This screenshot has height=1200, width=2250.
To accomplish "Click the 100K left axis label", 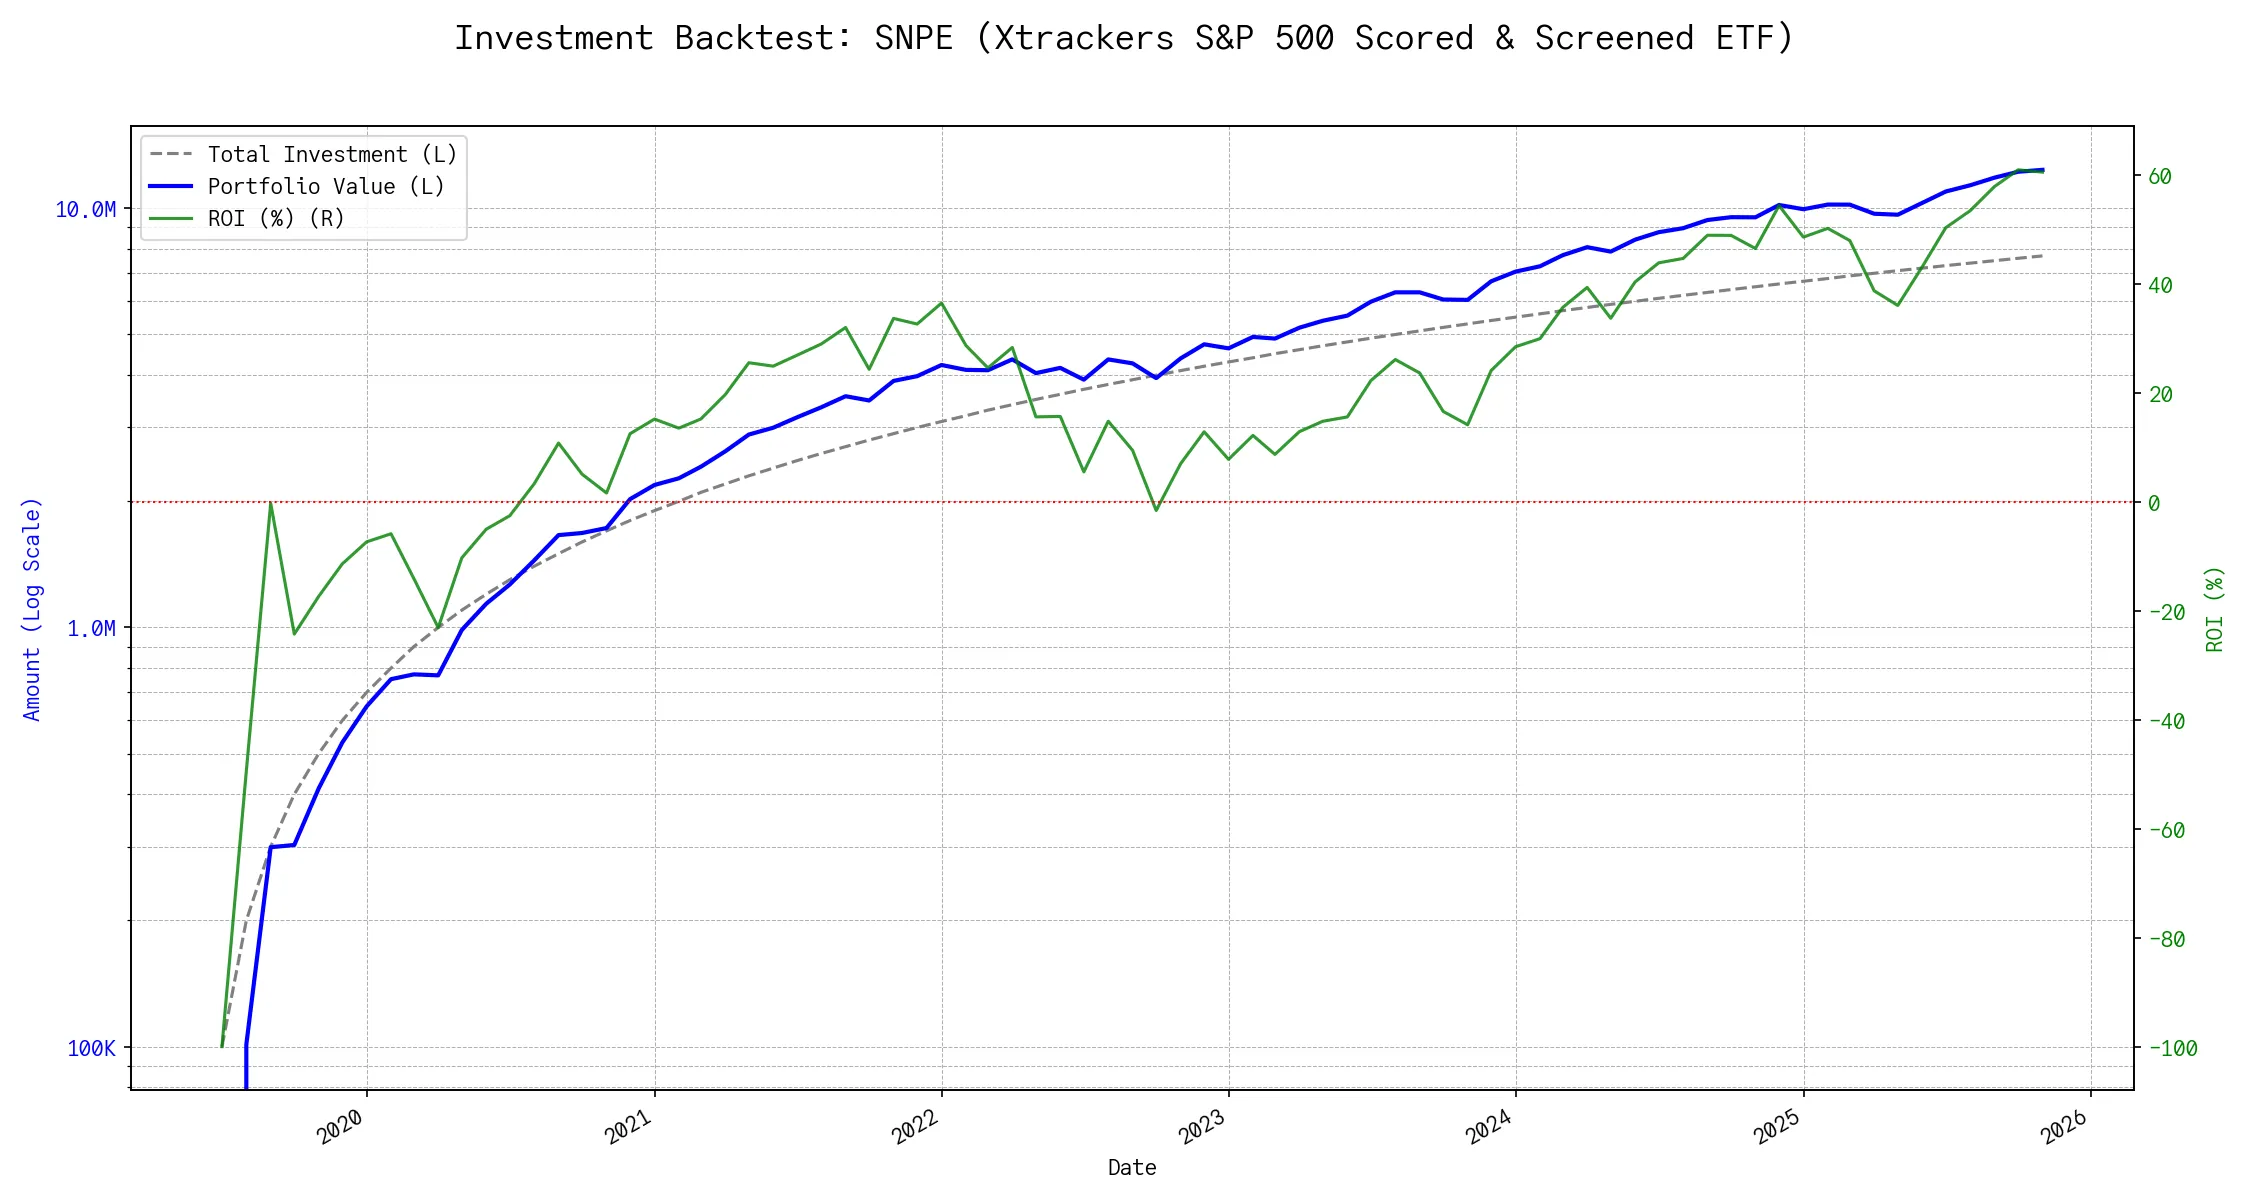I will click(x=91, y=1049).
